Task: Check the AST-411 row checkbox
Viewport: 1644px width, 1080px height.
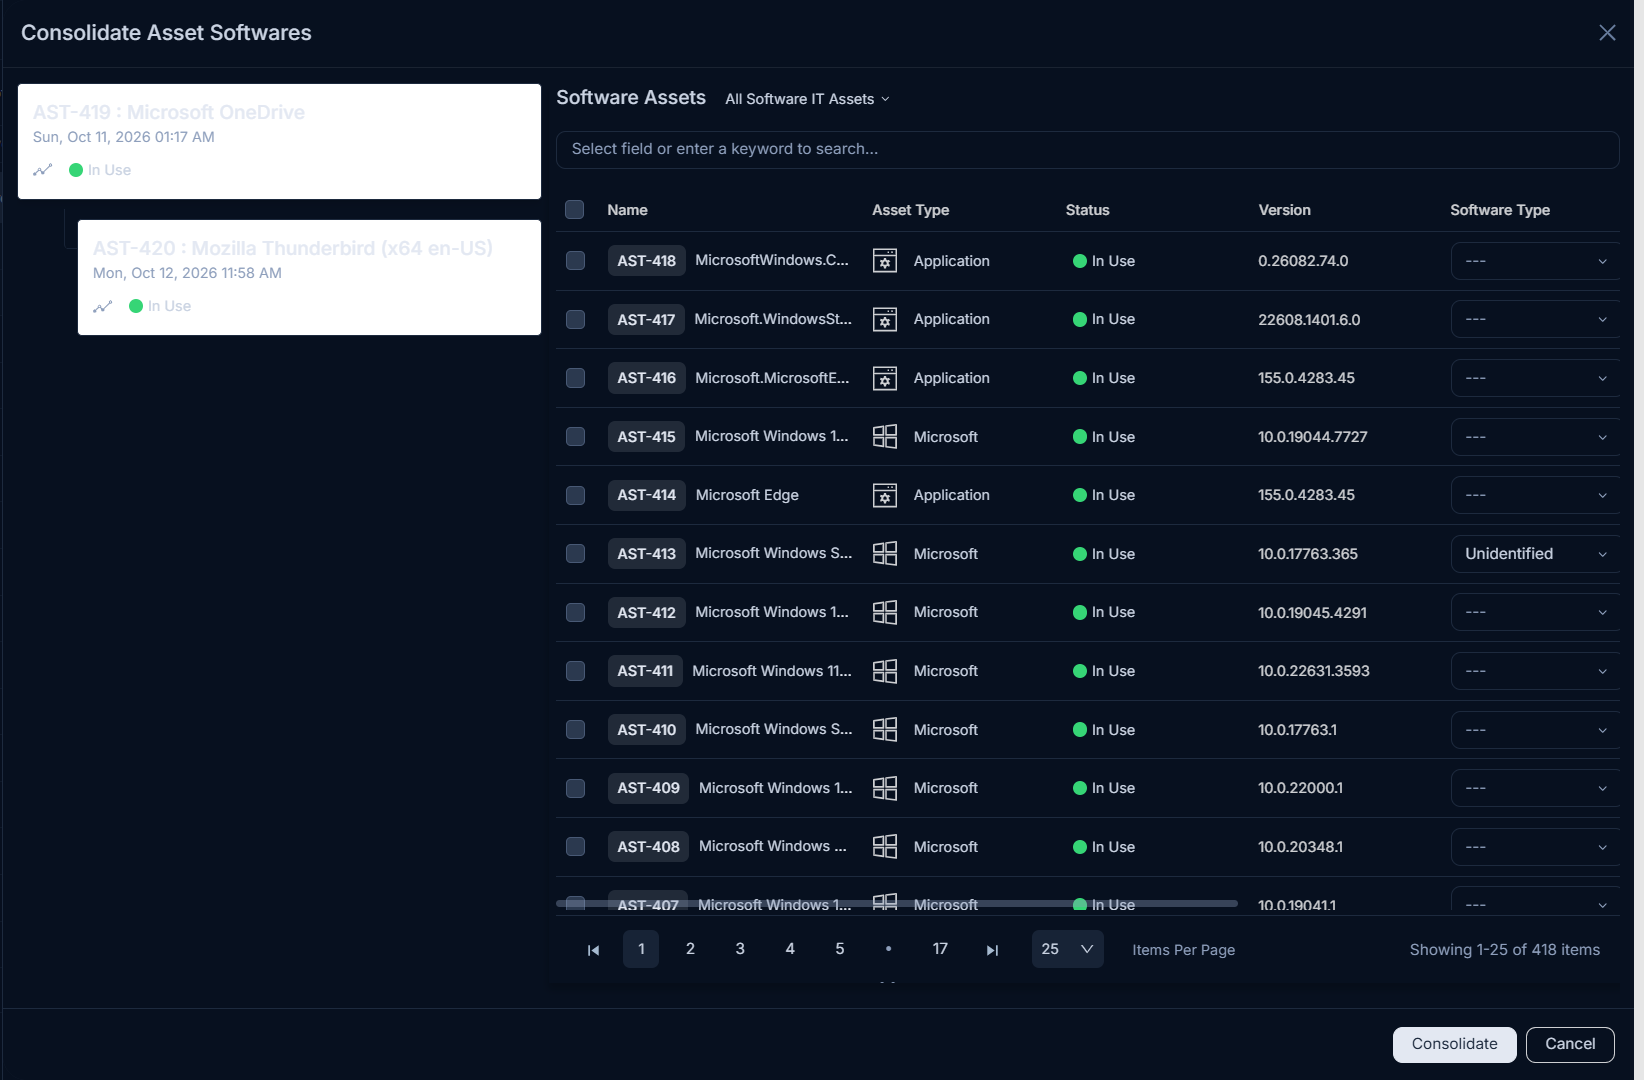Action: point(575,671)
